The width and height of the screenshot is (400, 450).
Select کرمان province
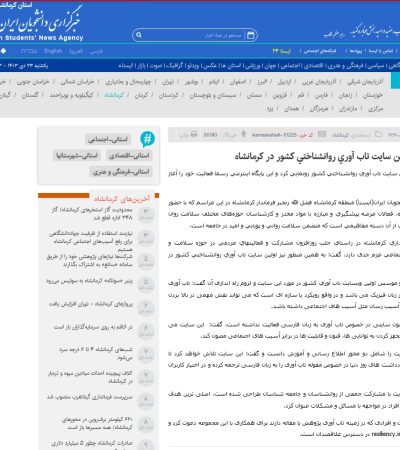[x=141, y=95]
